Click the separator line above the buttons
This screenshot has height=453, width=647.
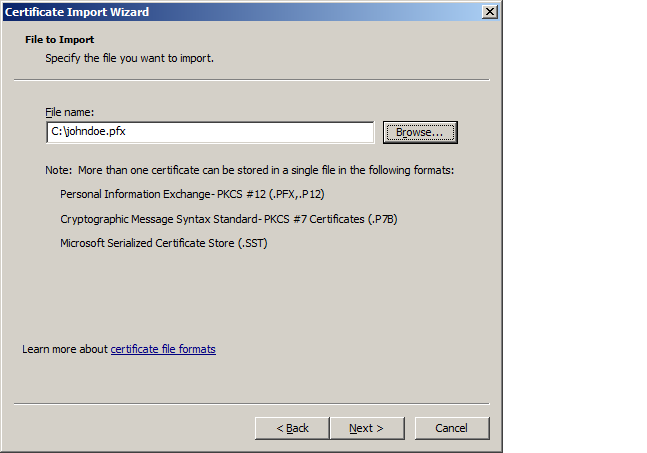coord(250,404)
